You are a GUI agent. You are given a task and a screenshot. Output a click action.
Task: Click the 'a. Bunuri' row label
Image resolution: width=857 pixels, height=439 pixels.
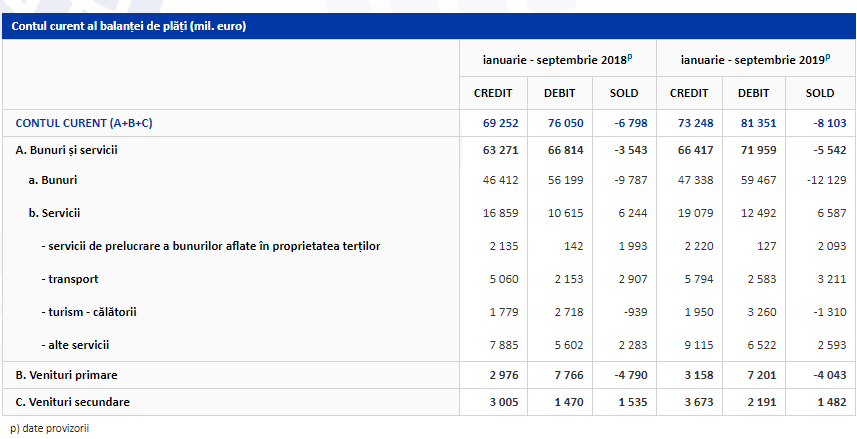52,180
